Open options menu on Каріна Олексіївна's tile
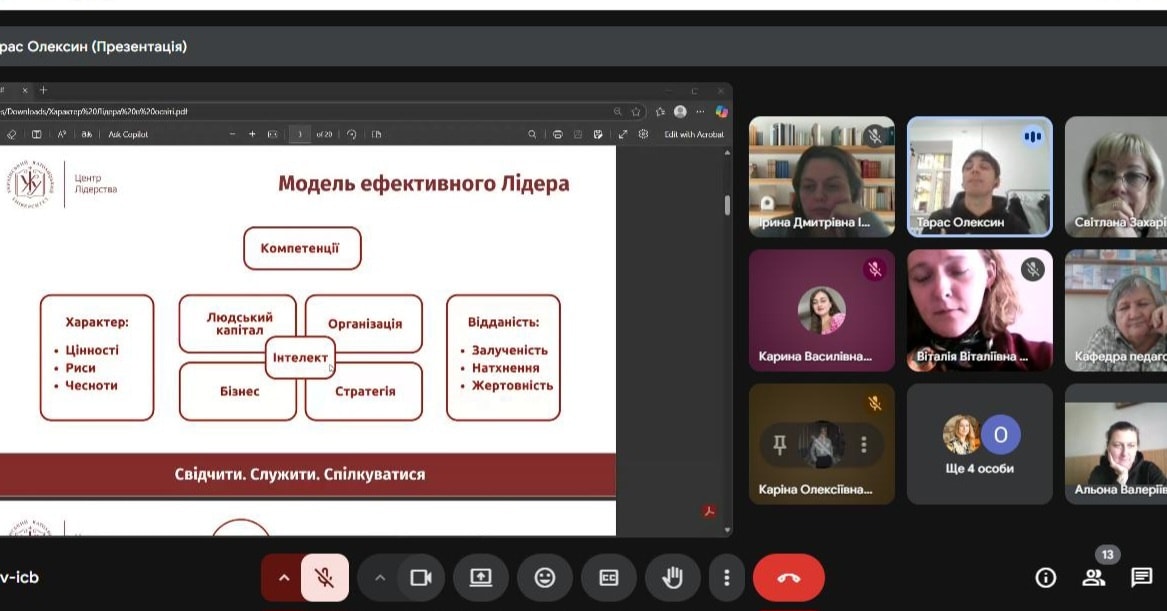 (863, 444)
